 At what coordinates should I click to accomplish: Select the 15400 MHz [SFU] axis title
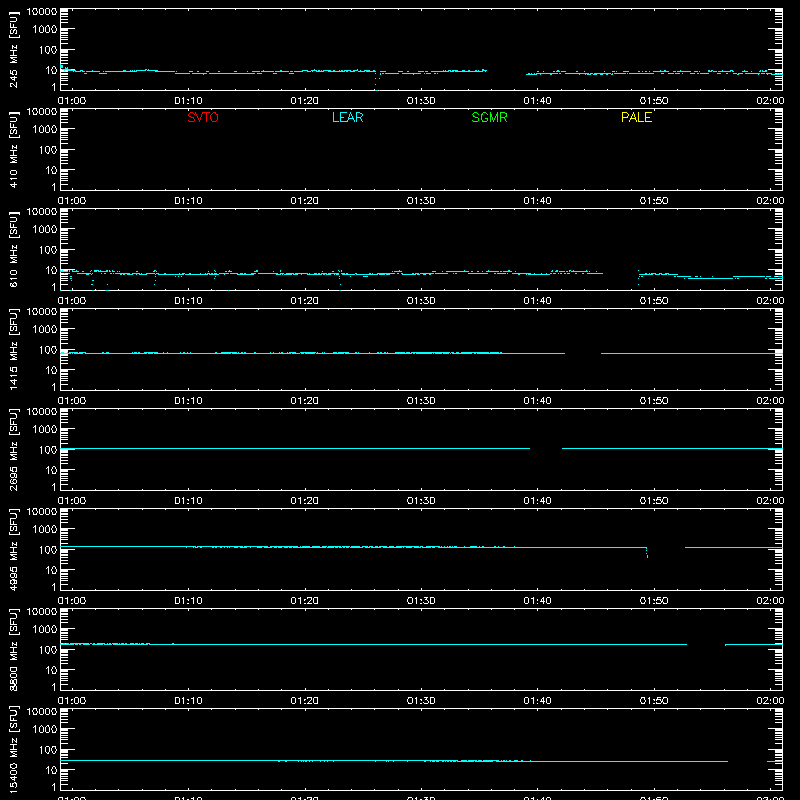coord(13,749)
